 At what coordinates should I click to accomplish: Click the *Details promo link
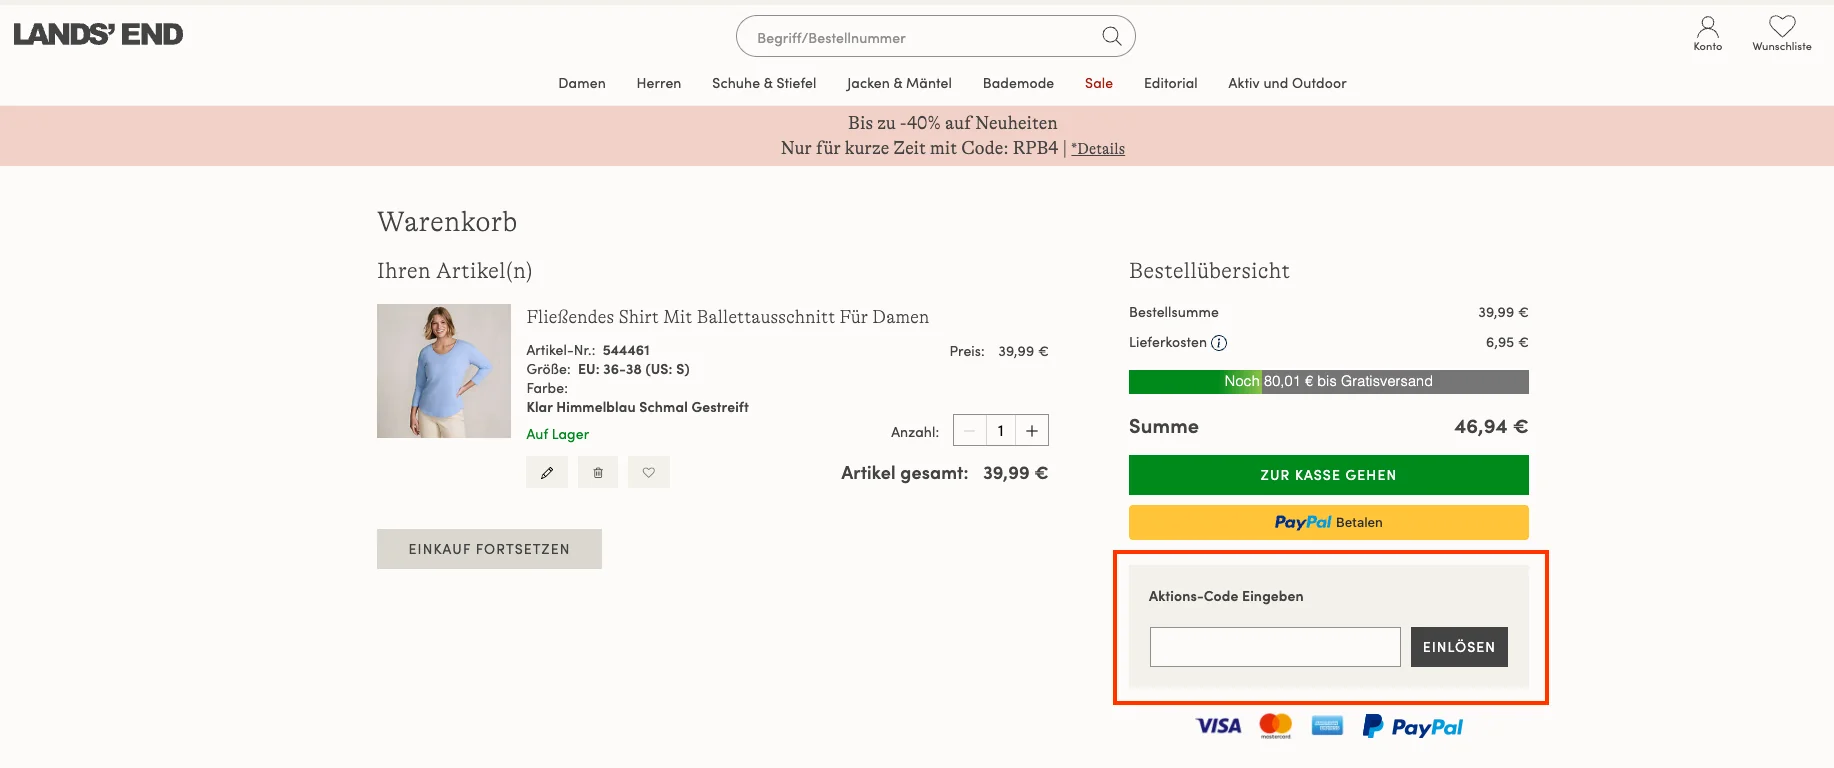[x=1098, y=149]
